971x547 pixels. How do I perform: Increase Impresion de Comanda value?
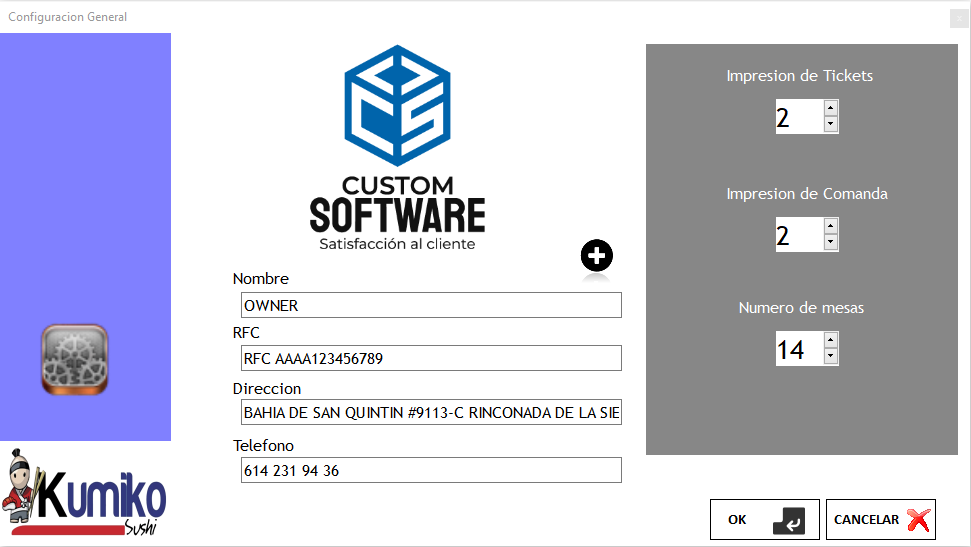click(x=830, y=226)
